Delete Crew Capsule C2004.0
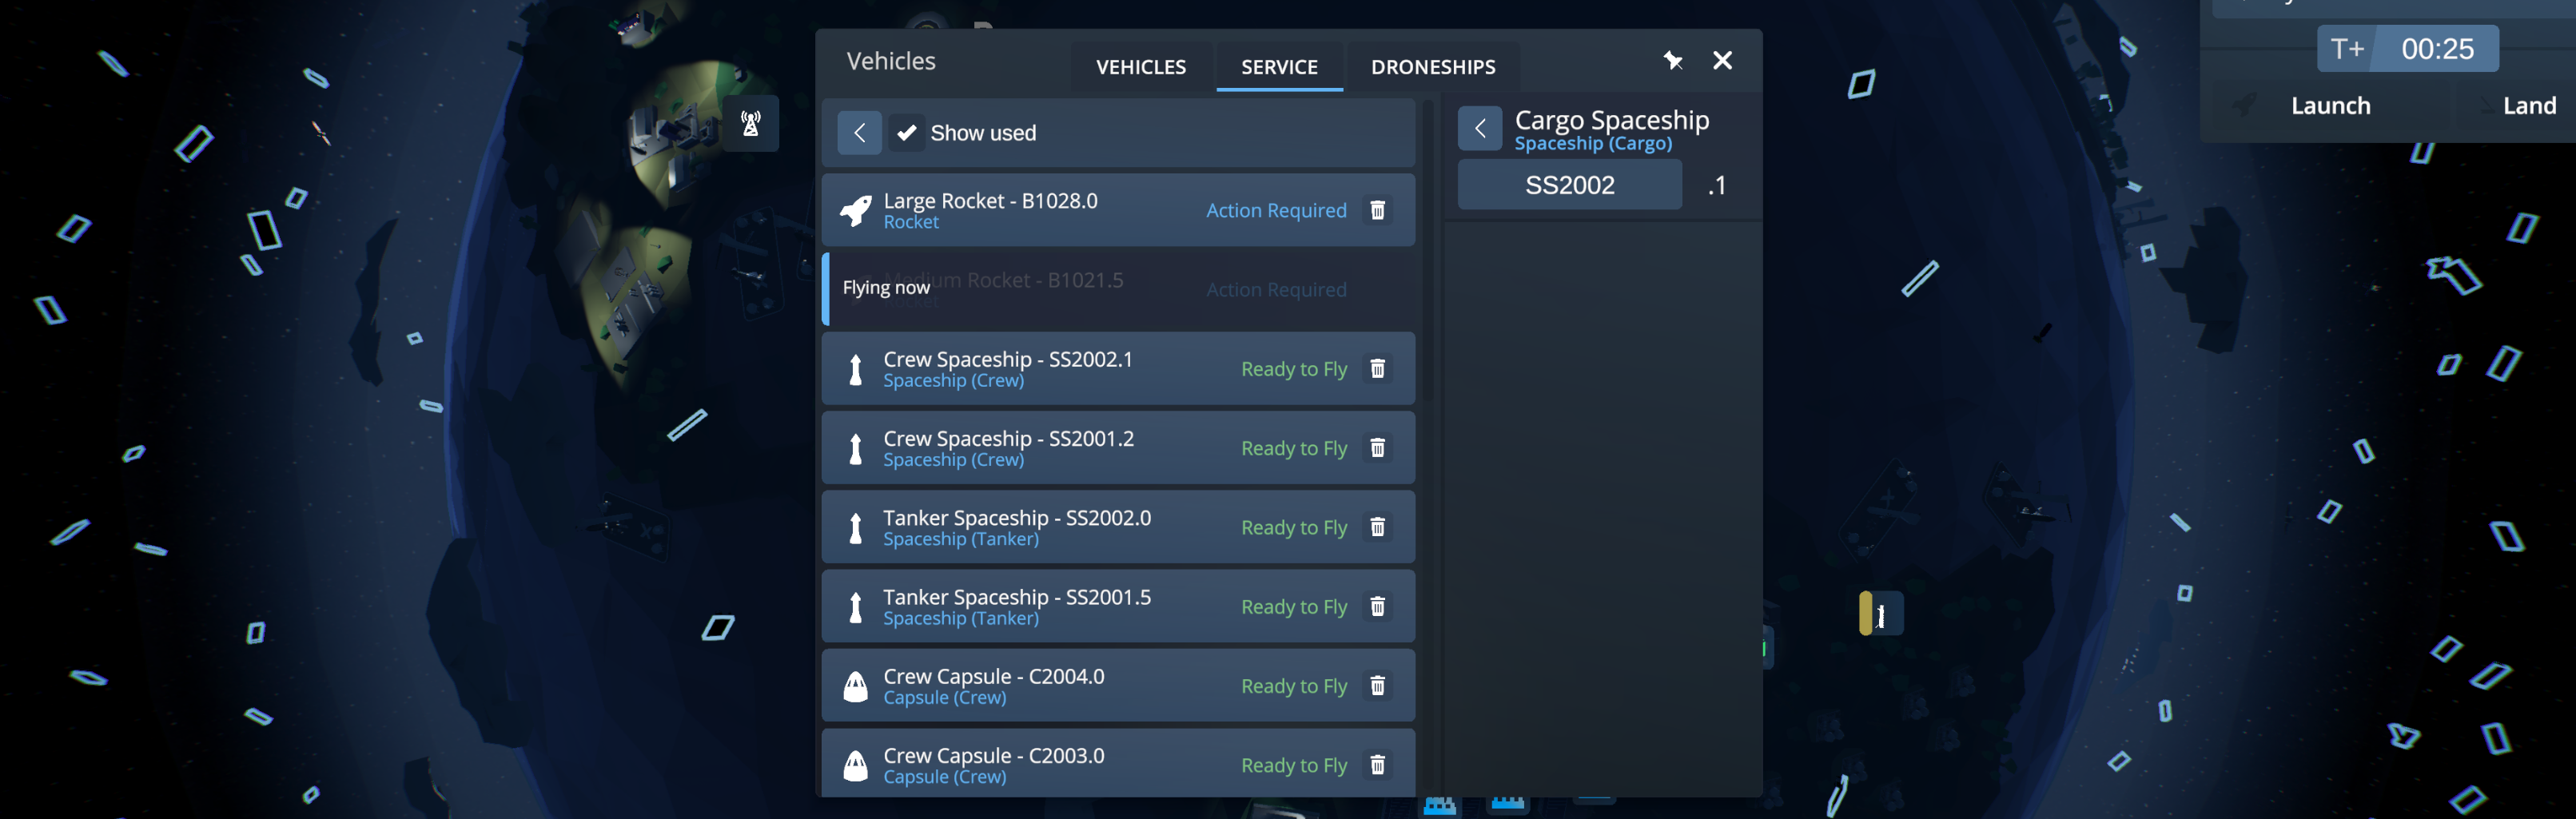The image size is (2576, 819). click(x=1377, y=686)
